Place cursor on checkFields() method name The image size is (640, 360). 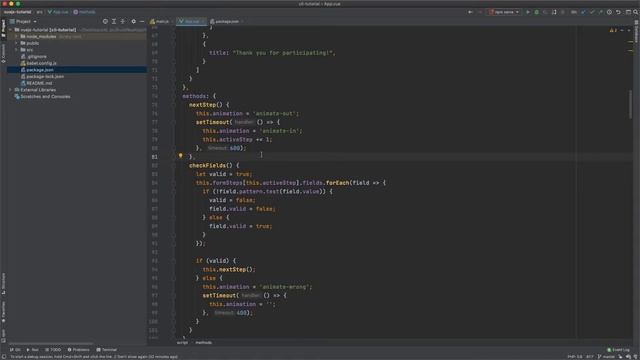(207, 165)
